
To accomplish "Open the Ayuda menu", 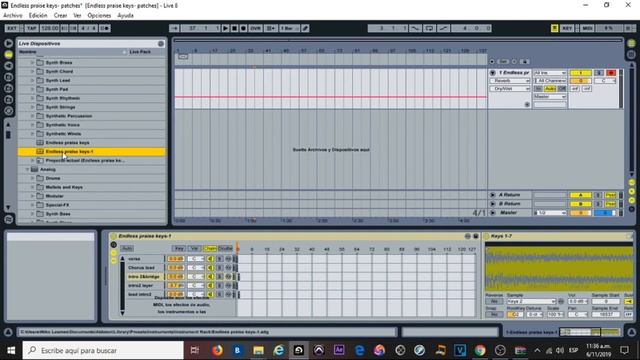I will [125, 16].
